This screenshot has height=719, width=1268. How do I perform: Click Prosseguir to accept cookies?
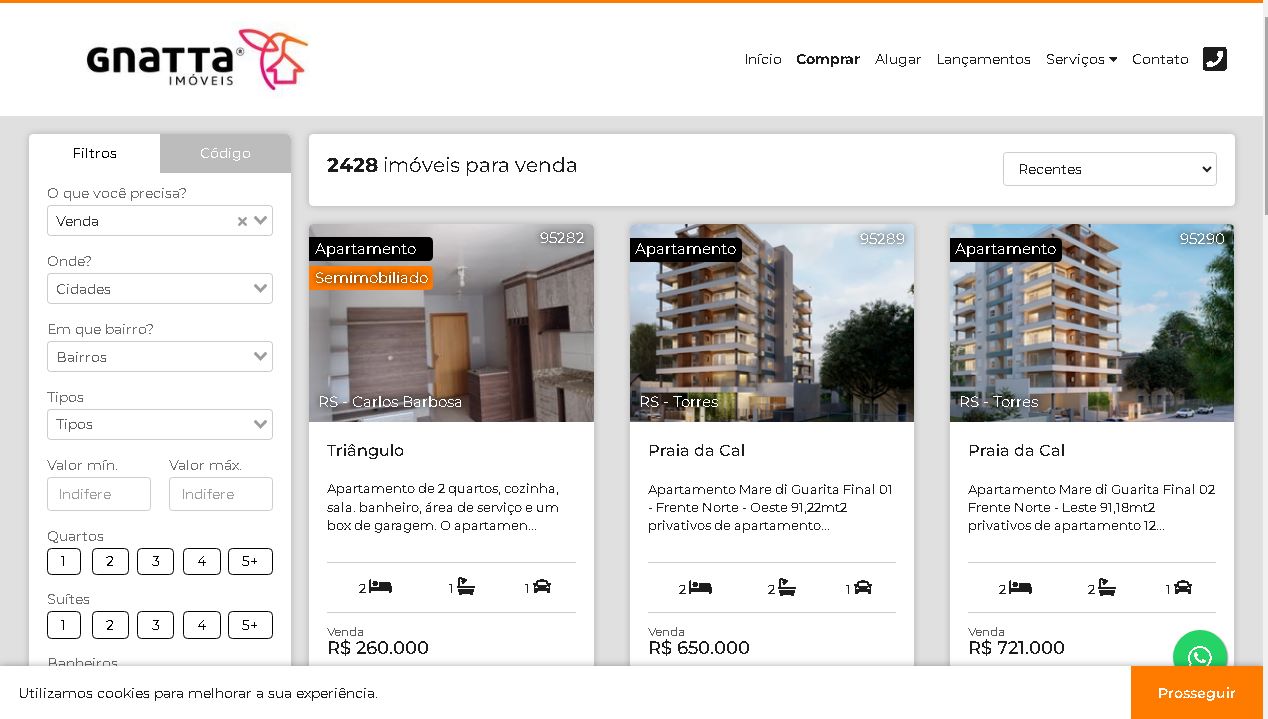point(1197,693)
